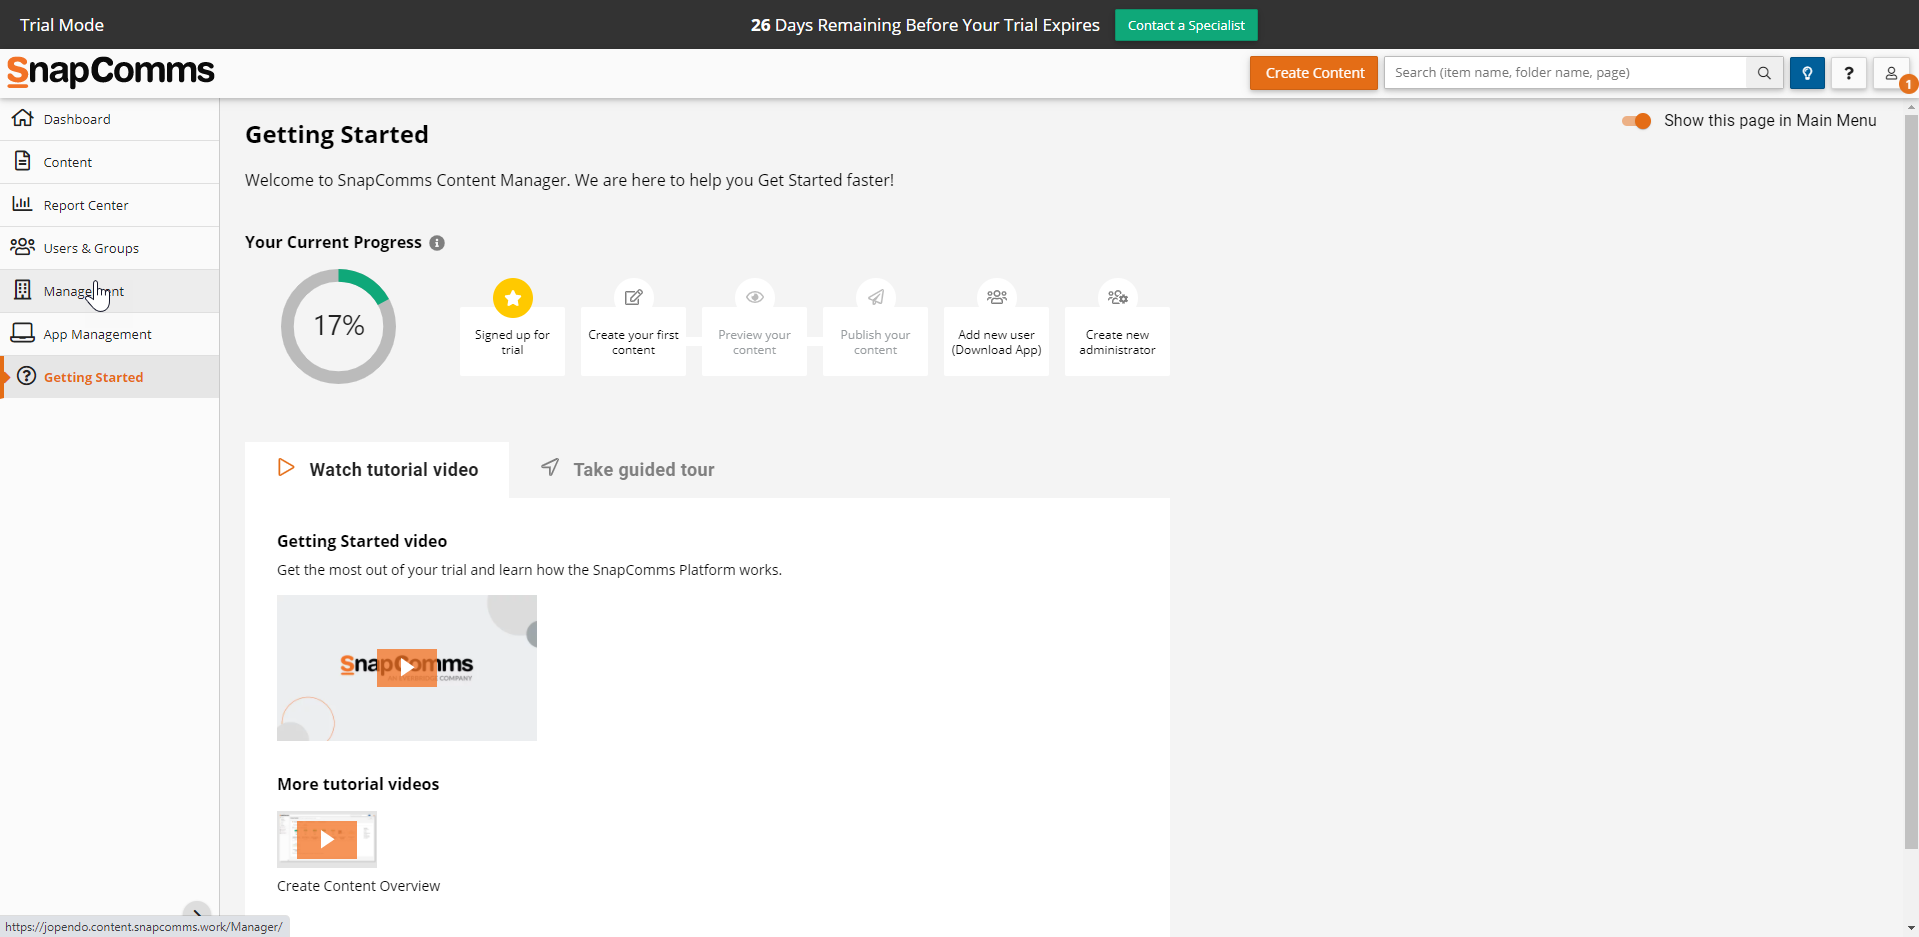Image resolution: width=1919 pixels, height=937 pixels.
Task: Click the notification badge showing 1
Action: point(1908,85)
